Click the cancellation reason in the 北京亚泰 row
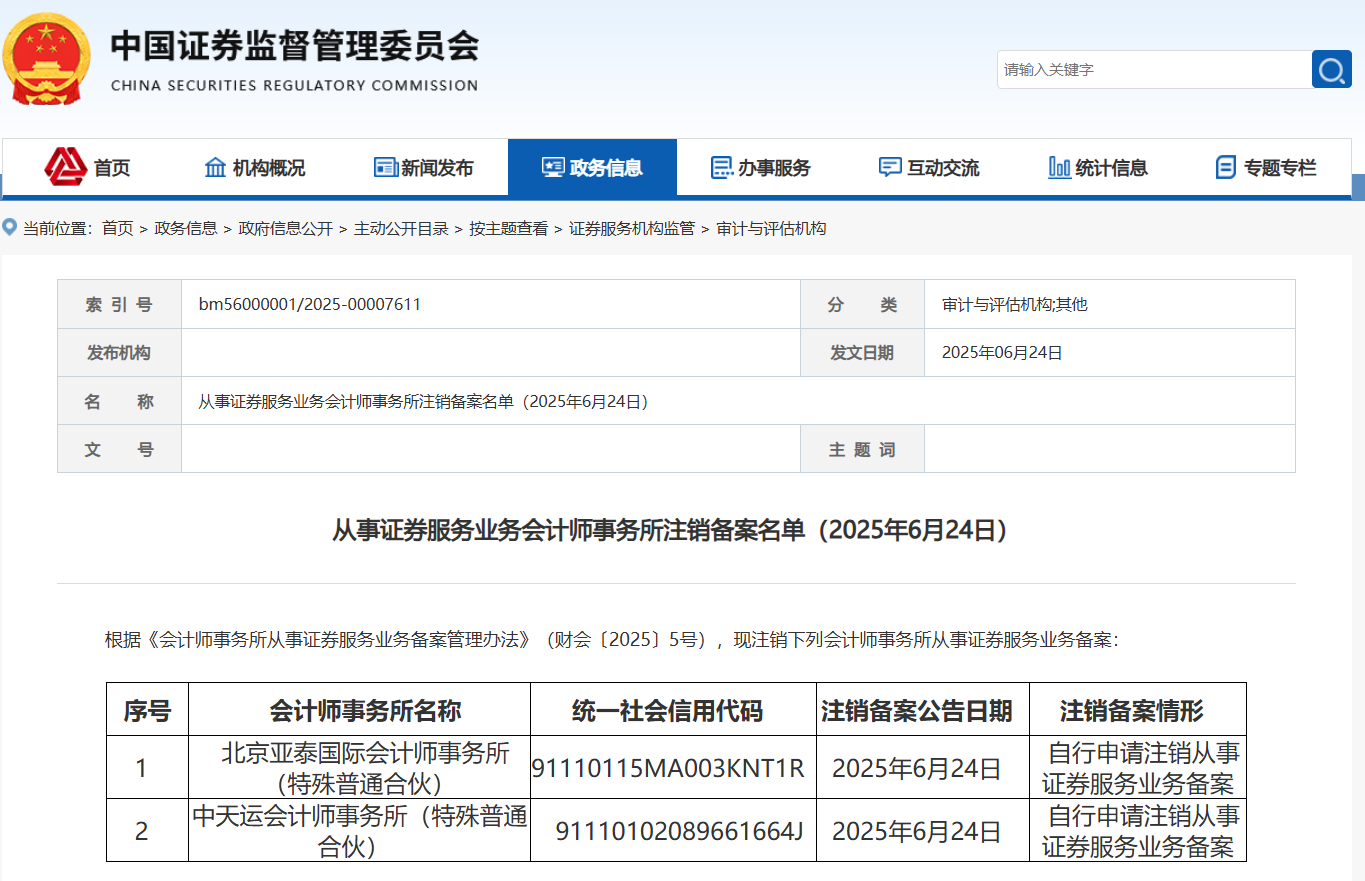Image resolution: width=1365 pixels, height=881 pixels. coord(1138,768)
